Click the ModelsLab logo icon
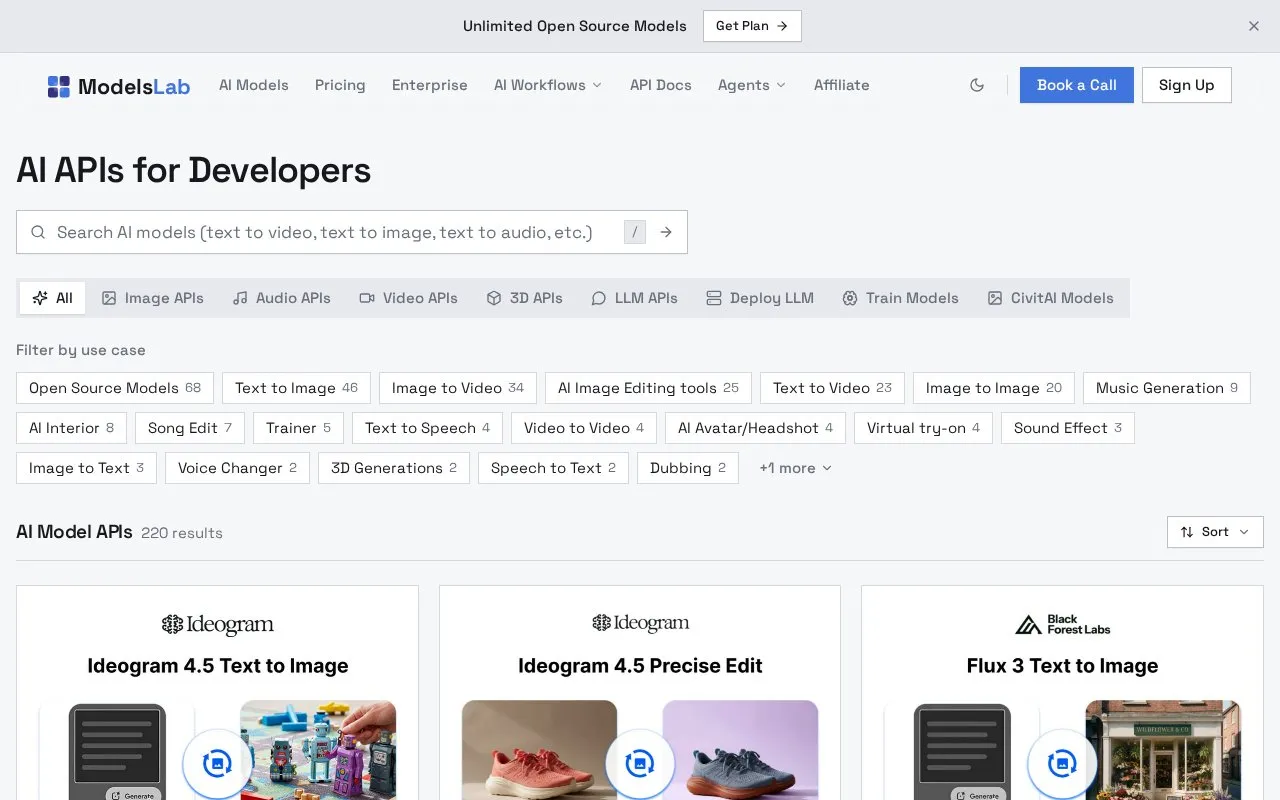The height and width of the screenshot is (800, 1280). click(x=59, y=86)
